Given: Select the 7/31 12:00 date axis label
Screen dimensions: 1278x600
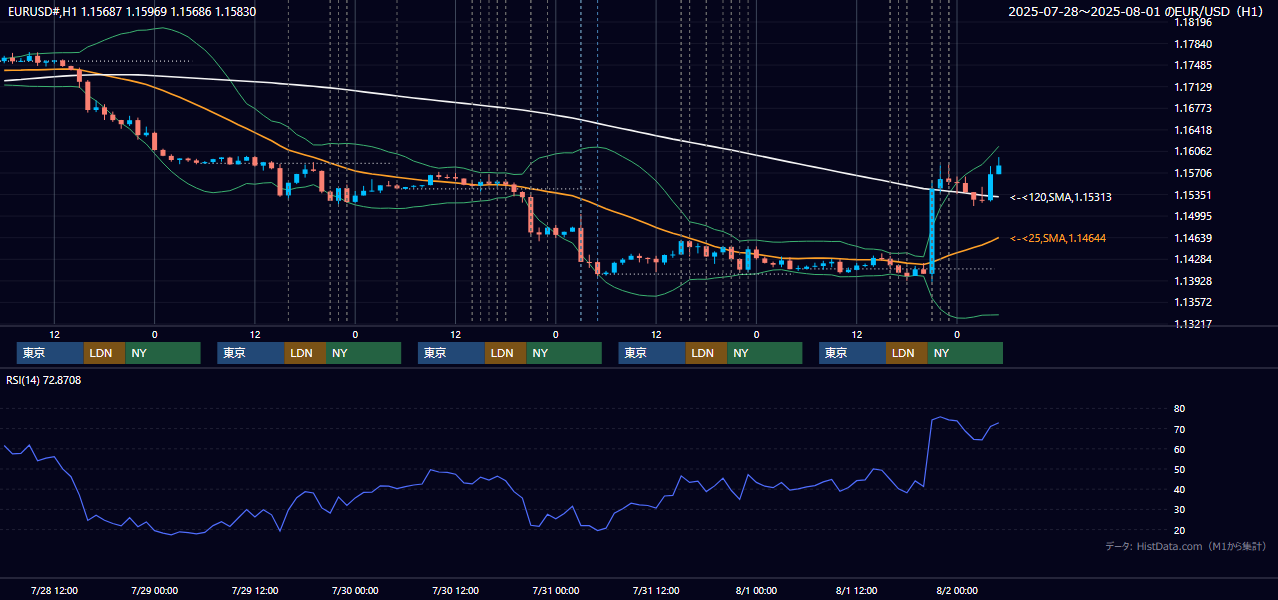Looking at the screenshot, I should (x=656, y=590).
